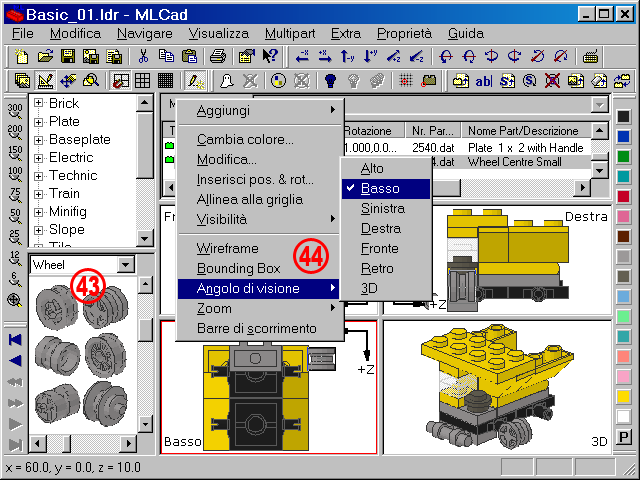Choose Cambia colore... from context menu
The image size is (640, 480).
(260, 140)
